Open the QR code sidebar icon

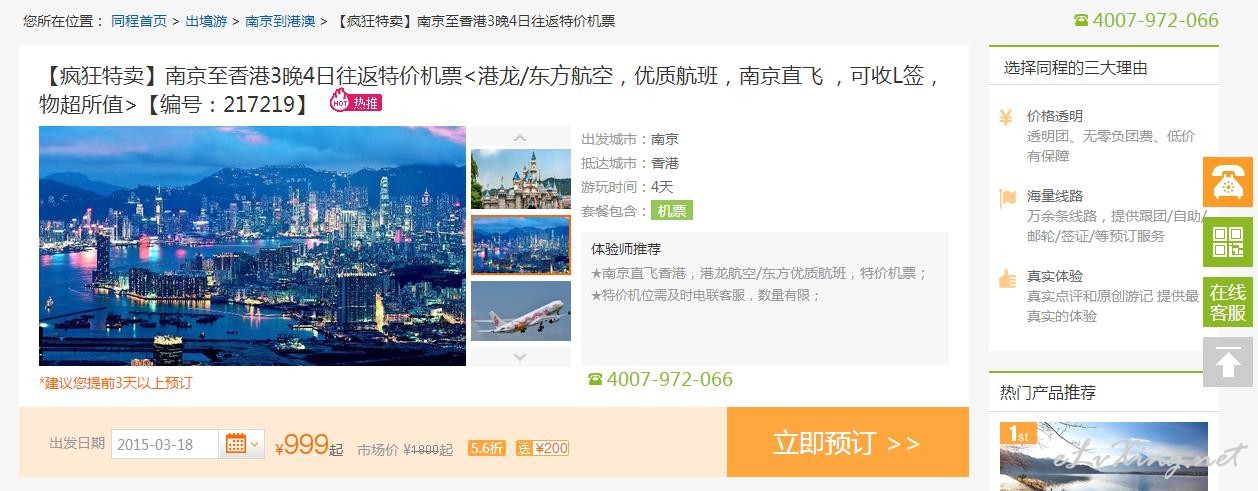[1227, 242]
